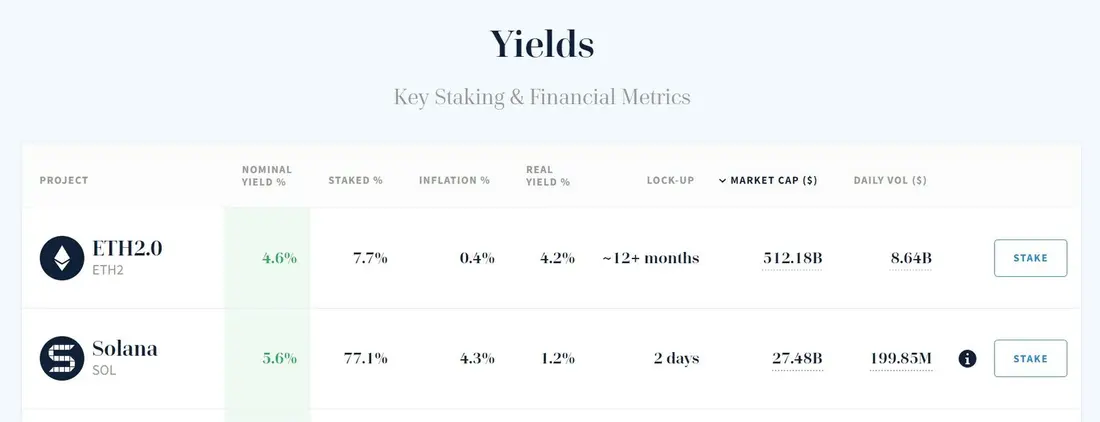Viewport: 1100px width, 422px height.
Task: Sort by the Project column header
Action: tap(64, 180)
